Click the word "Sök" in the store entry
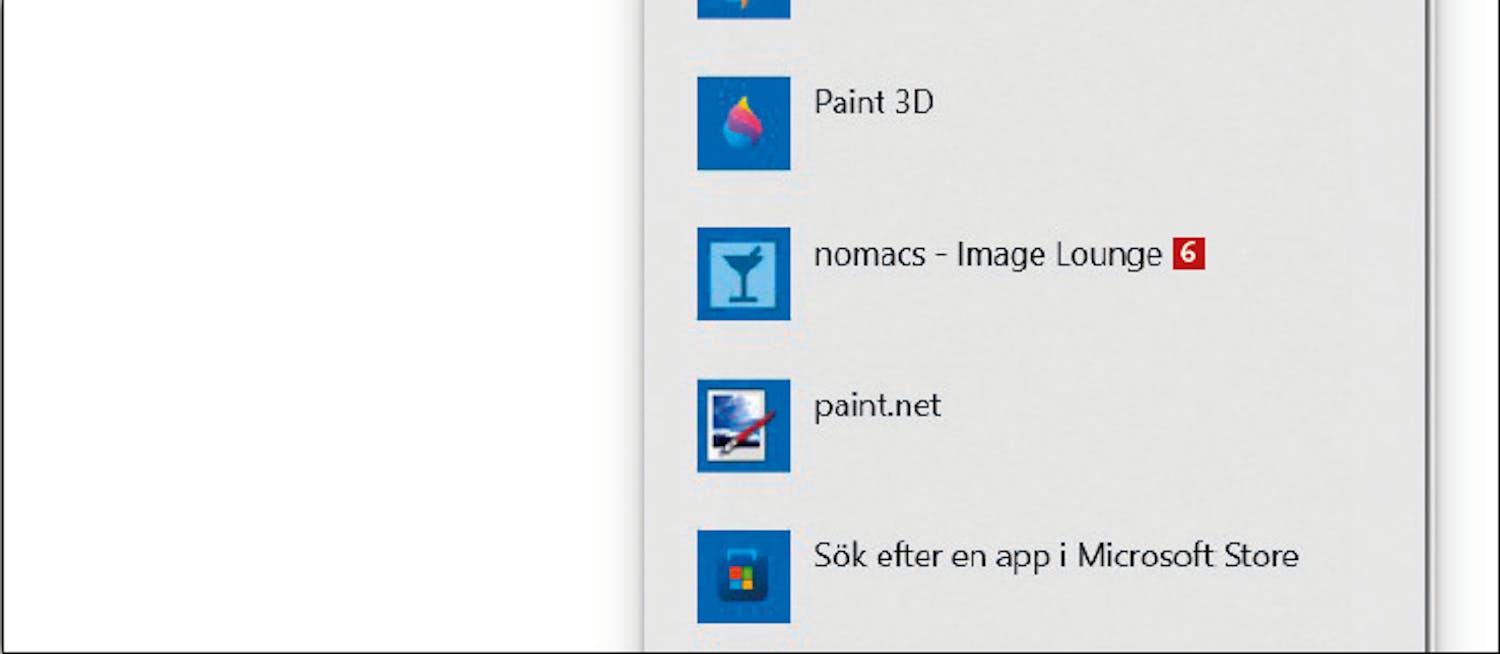 coord(837,556)
